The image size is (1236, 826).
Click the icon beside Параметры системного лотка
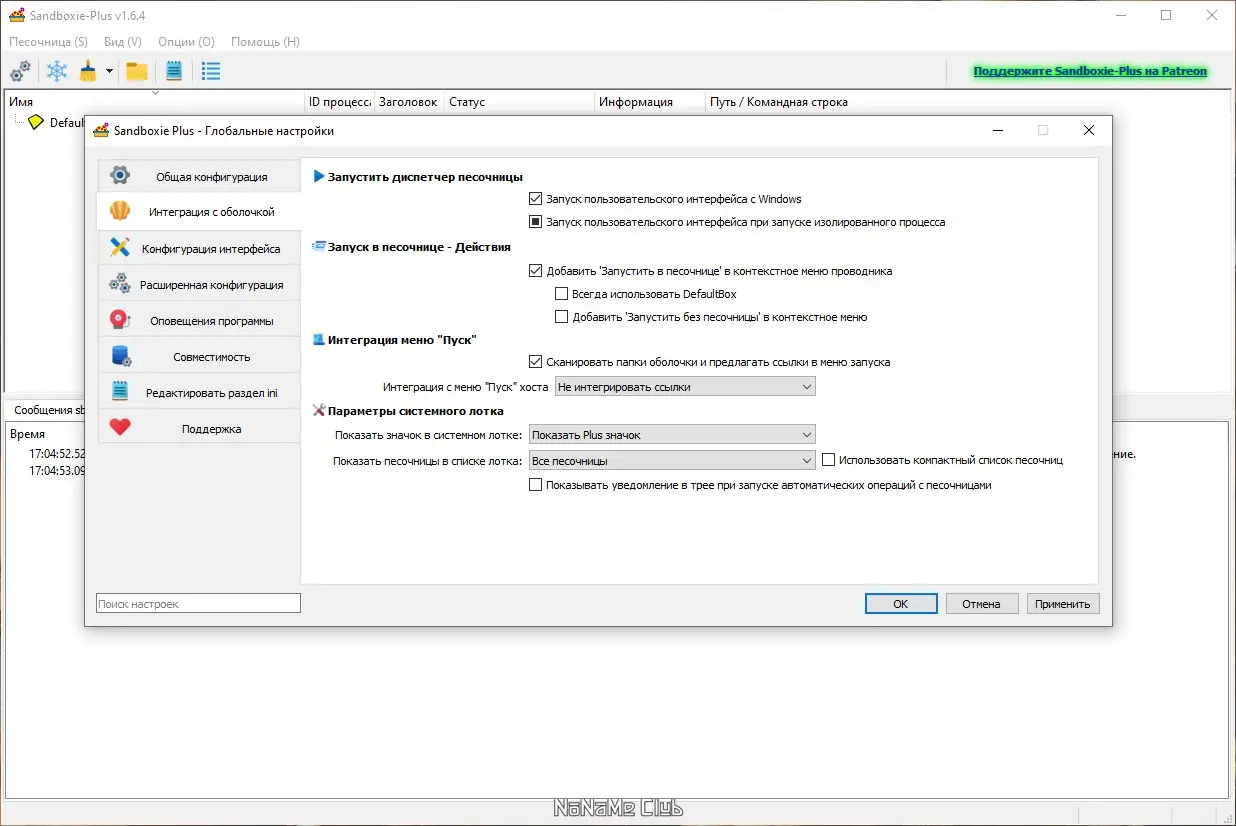click(x=319, y=410)
